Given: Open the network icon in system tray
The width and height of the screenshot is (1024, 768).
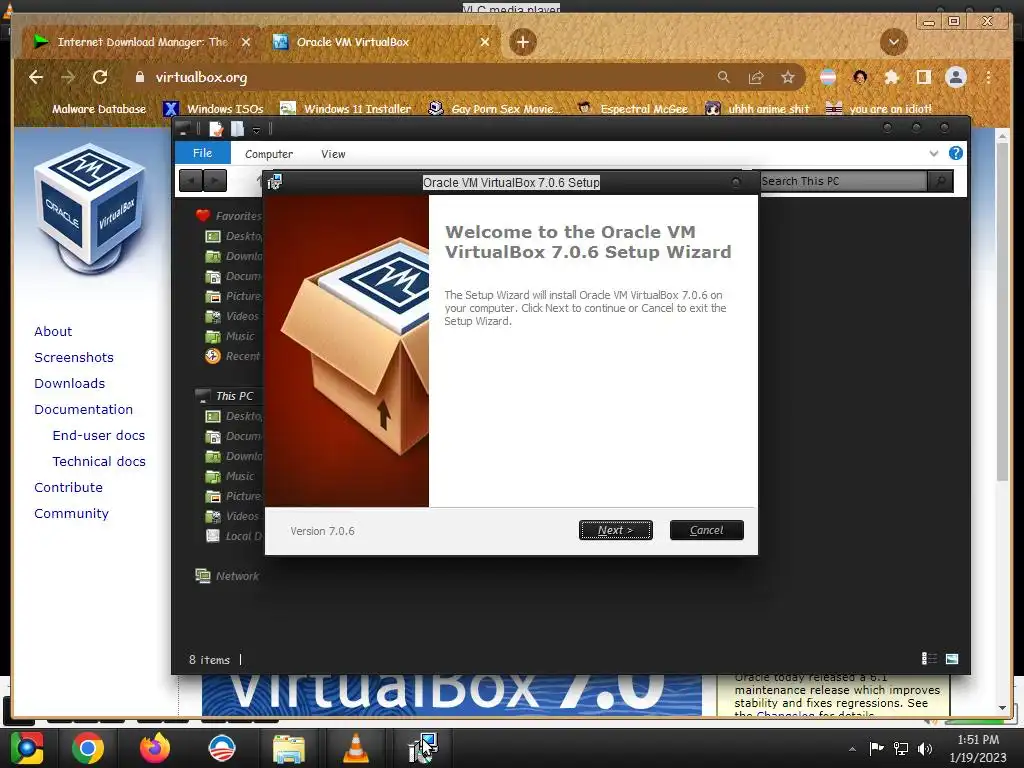Looking at the screenshot, I should 901,749.
